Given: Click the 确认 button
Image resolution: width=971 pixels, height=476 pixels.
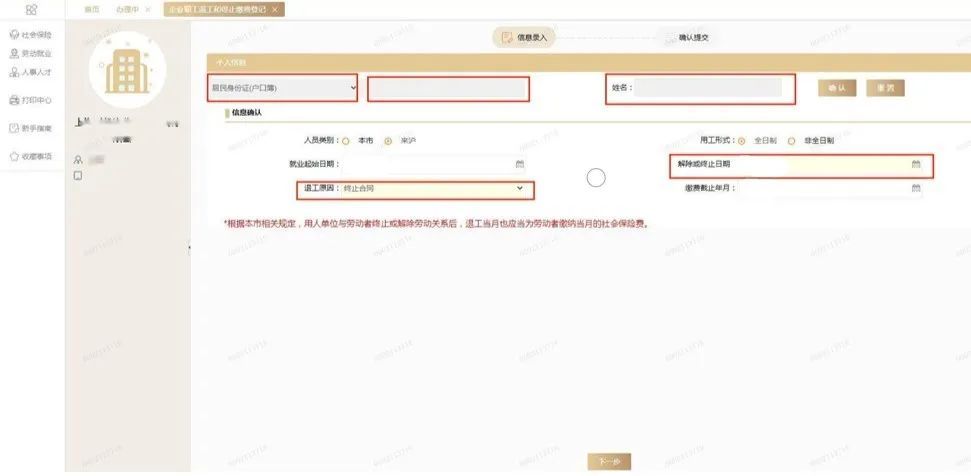Looking at the screenshot, I should [x=837, y=88].
